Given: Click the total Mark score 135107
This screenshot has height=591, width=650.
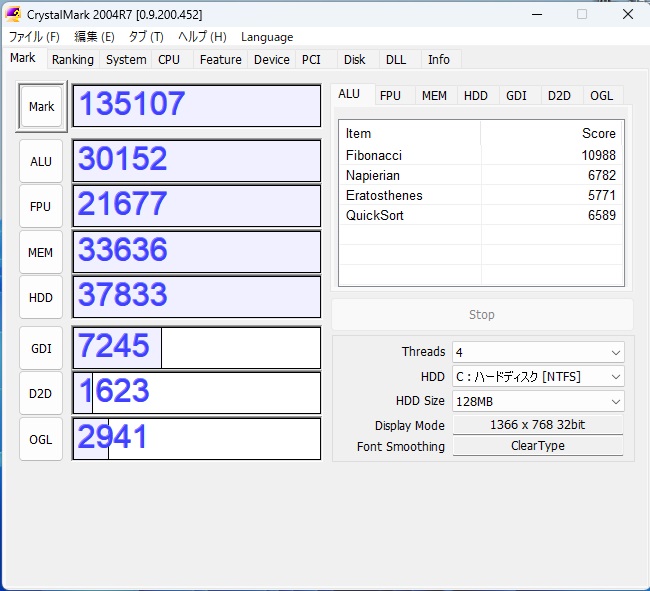Looking at the screenshot, I should click(x=196, y=106).
